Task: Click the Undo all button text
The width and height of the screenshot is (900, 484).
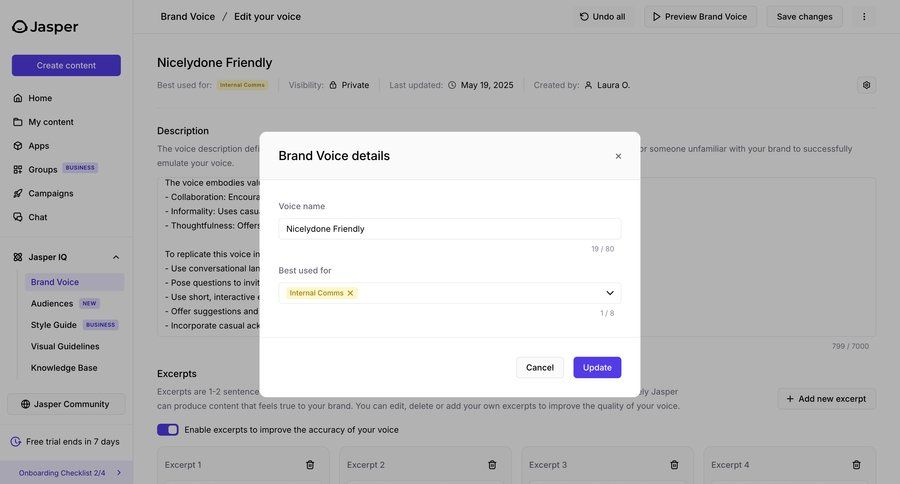Action: [x=608, y=17]
